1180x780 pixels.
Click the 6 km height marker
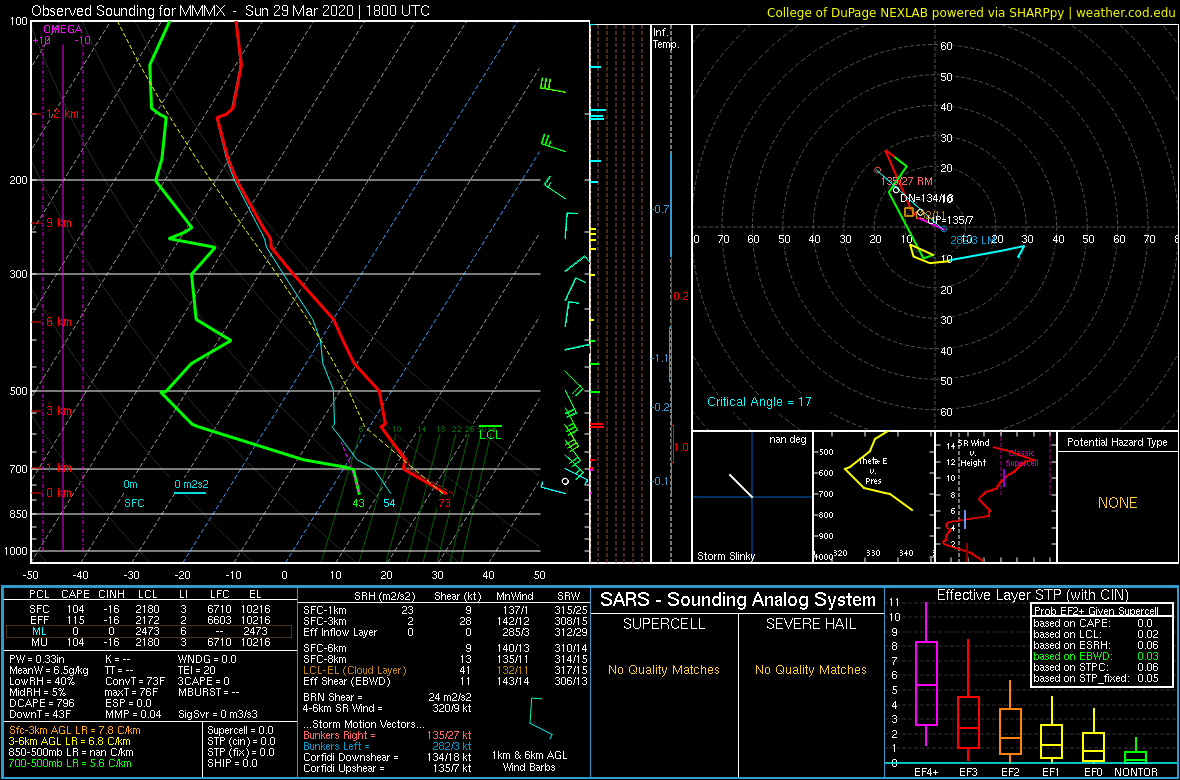tap(57, 321)
